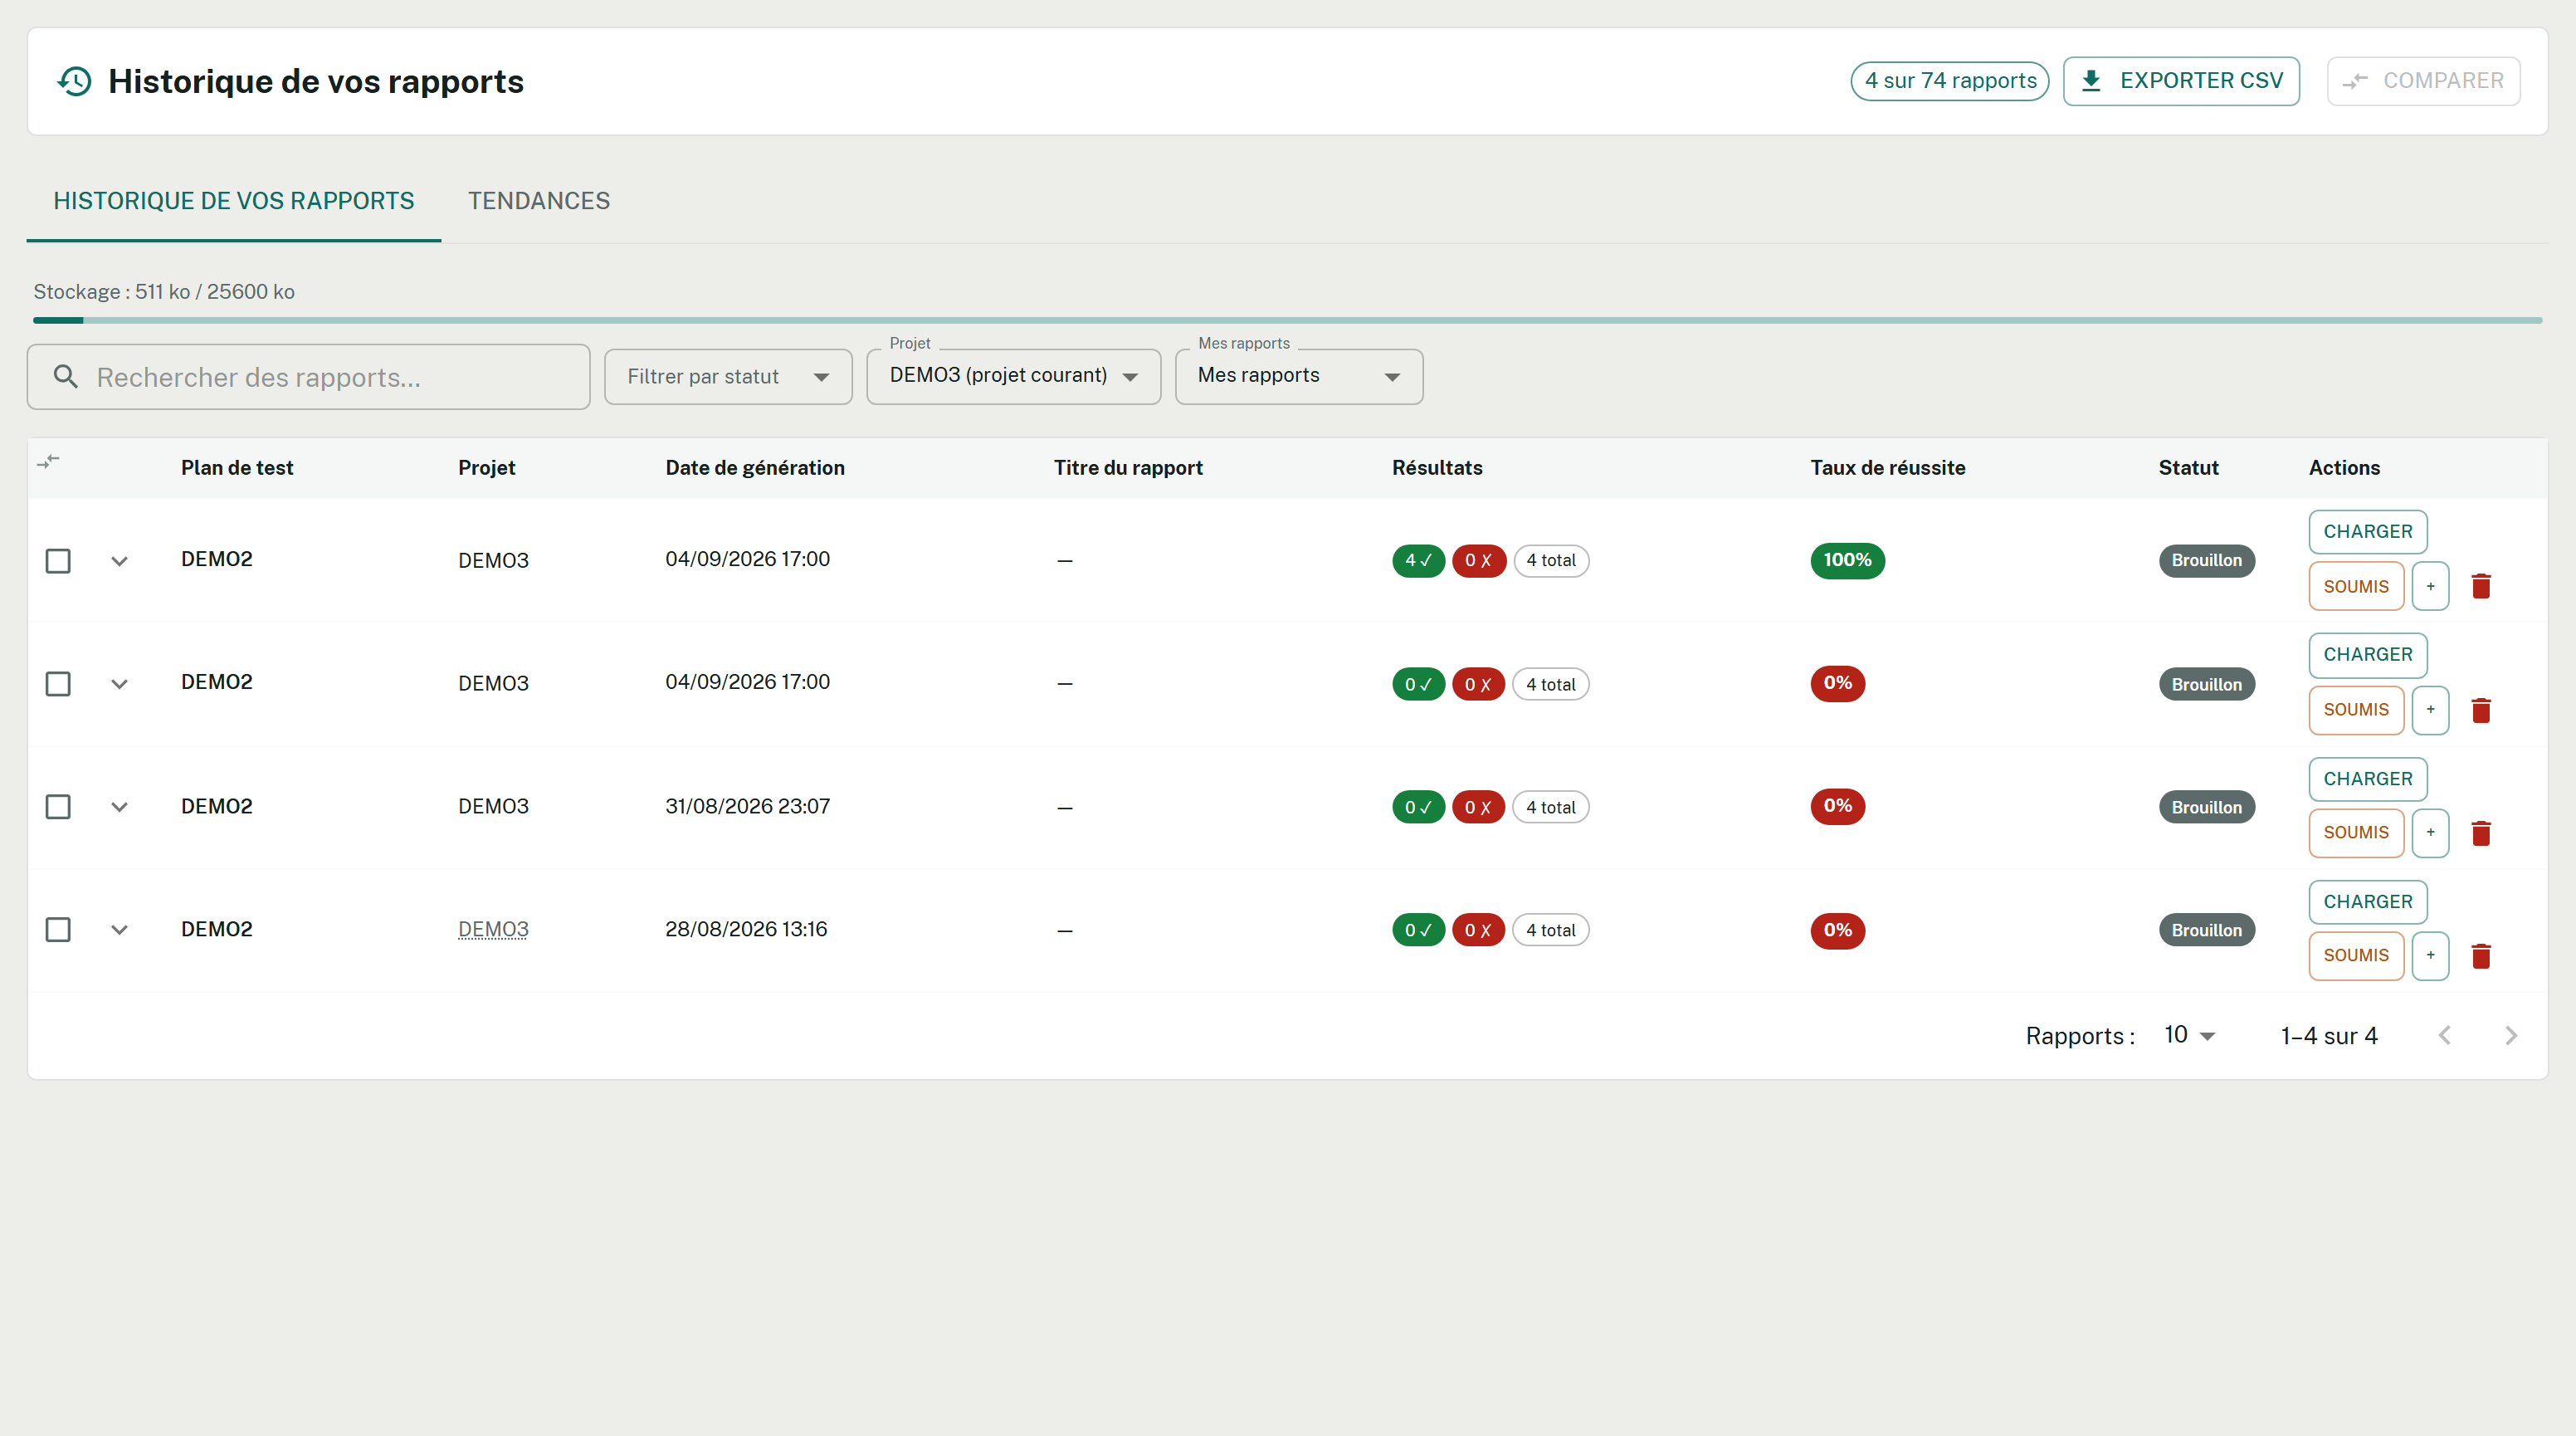Click the storage usage progress bar
The height and width of the screenshot is (1436, 2576).
[x=1287, y=320]
